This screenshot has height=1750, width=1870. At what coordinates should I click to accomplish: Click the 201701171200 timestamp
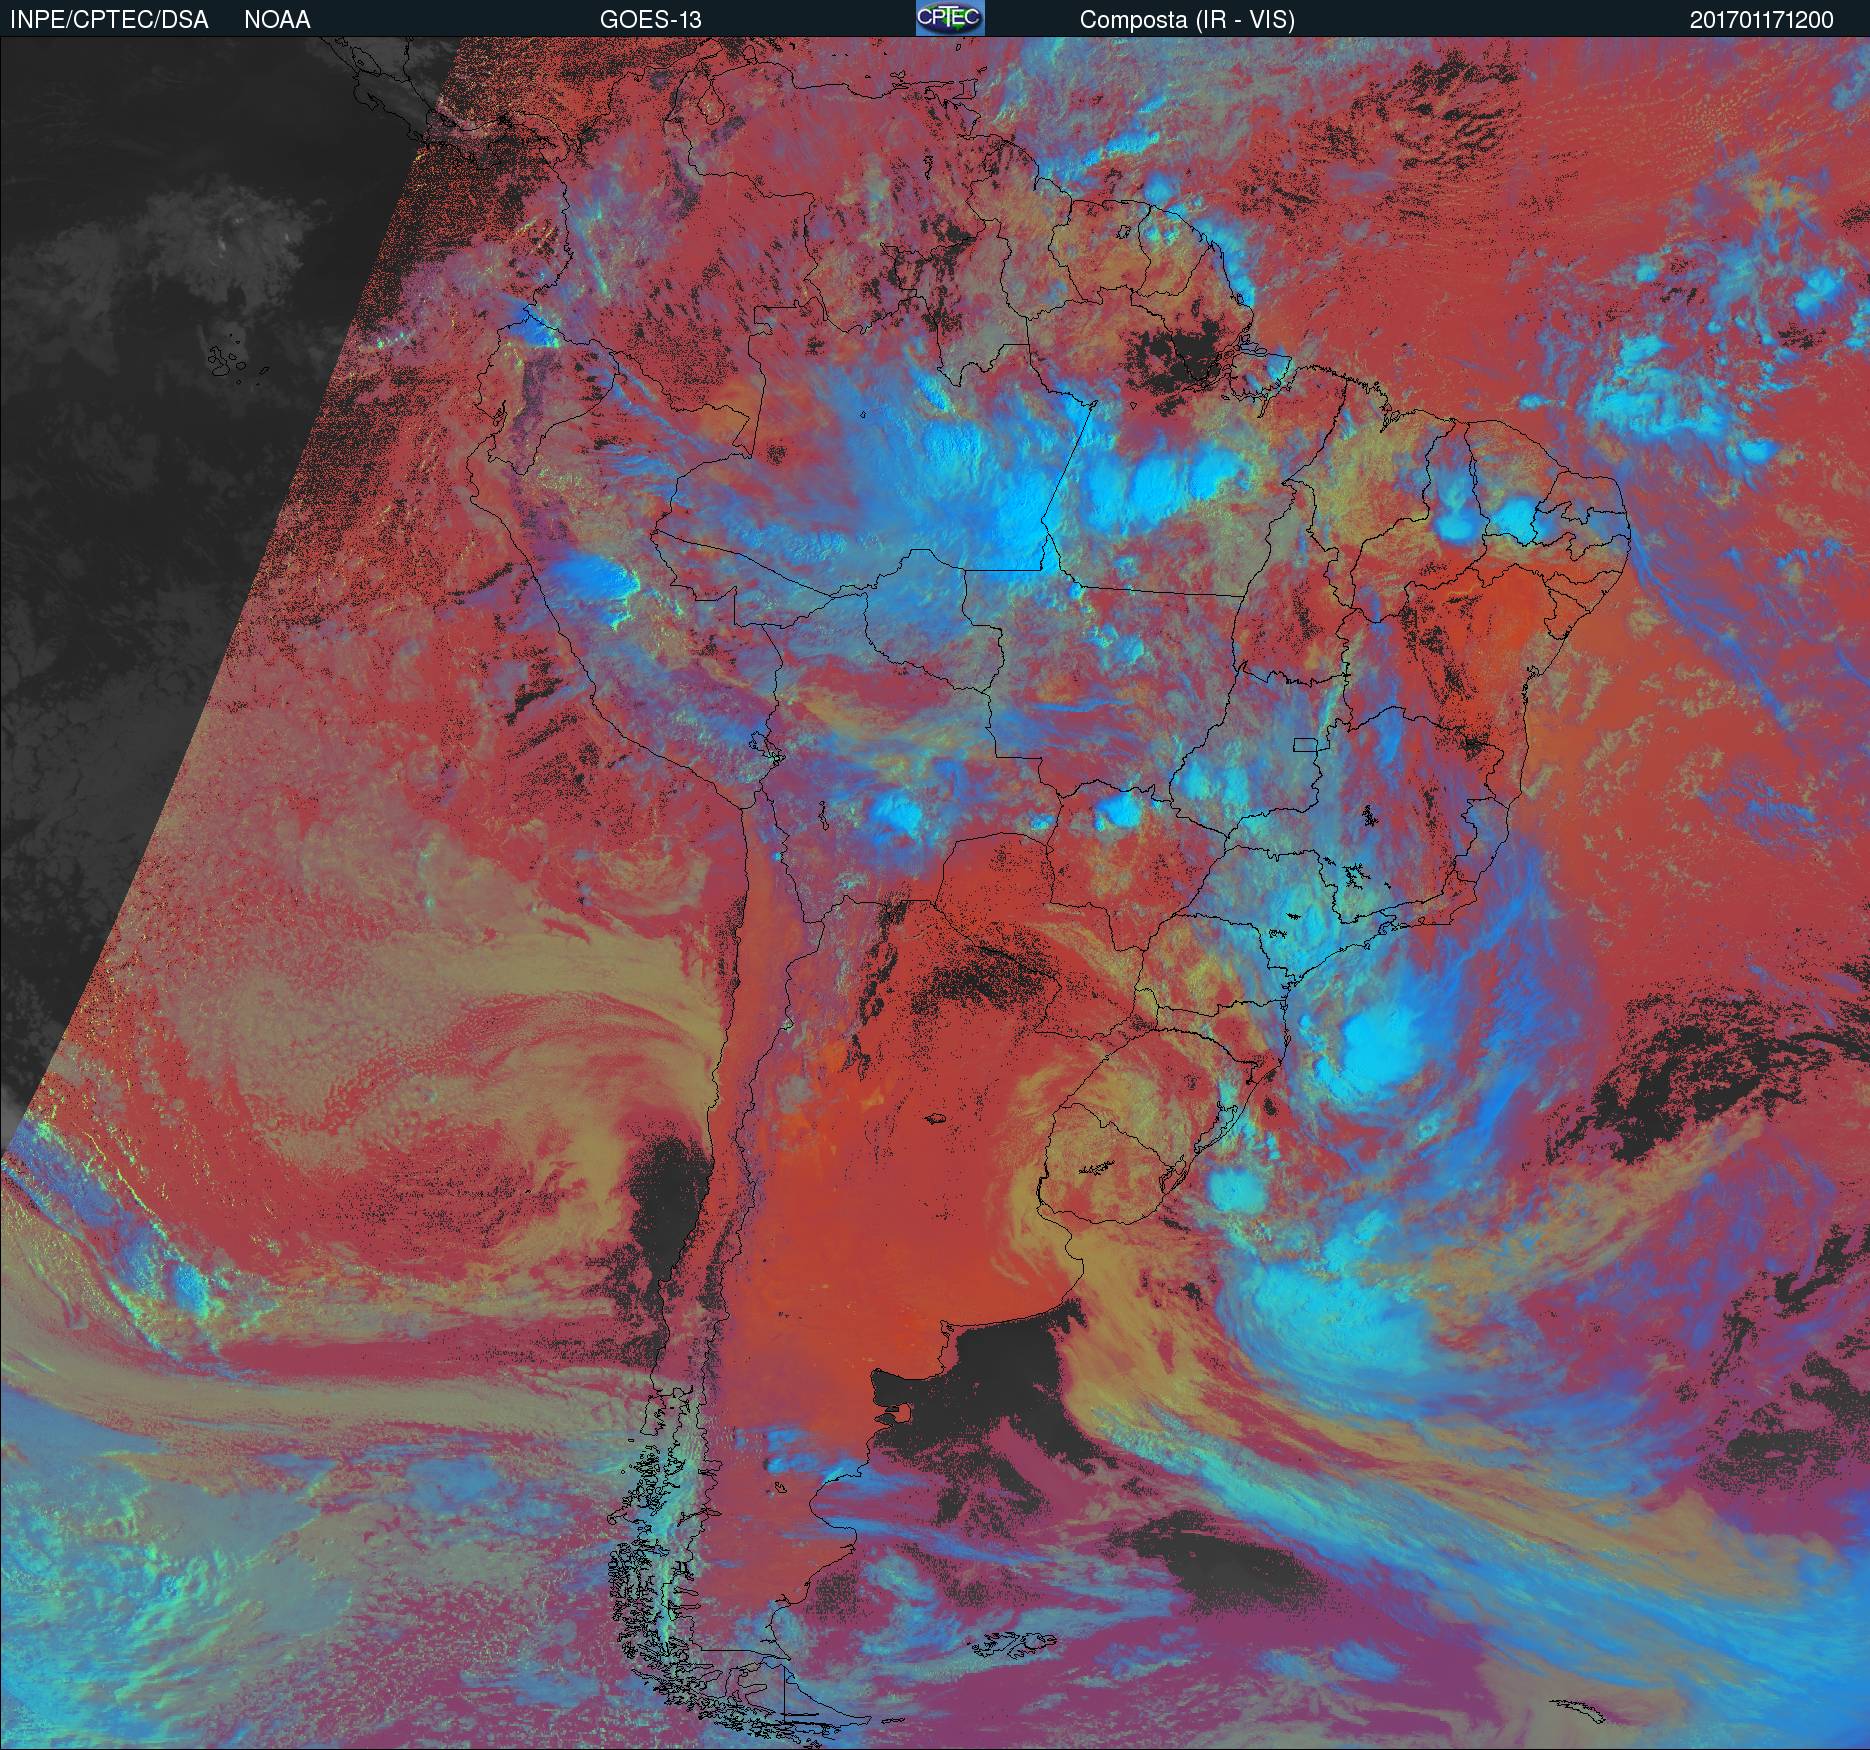click(1762, 20)
